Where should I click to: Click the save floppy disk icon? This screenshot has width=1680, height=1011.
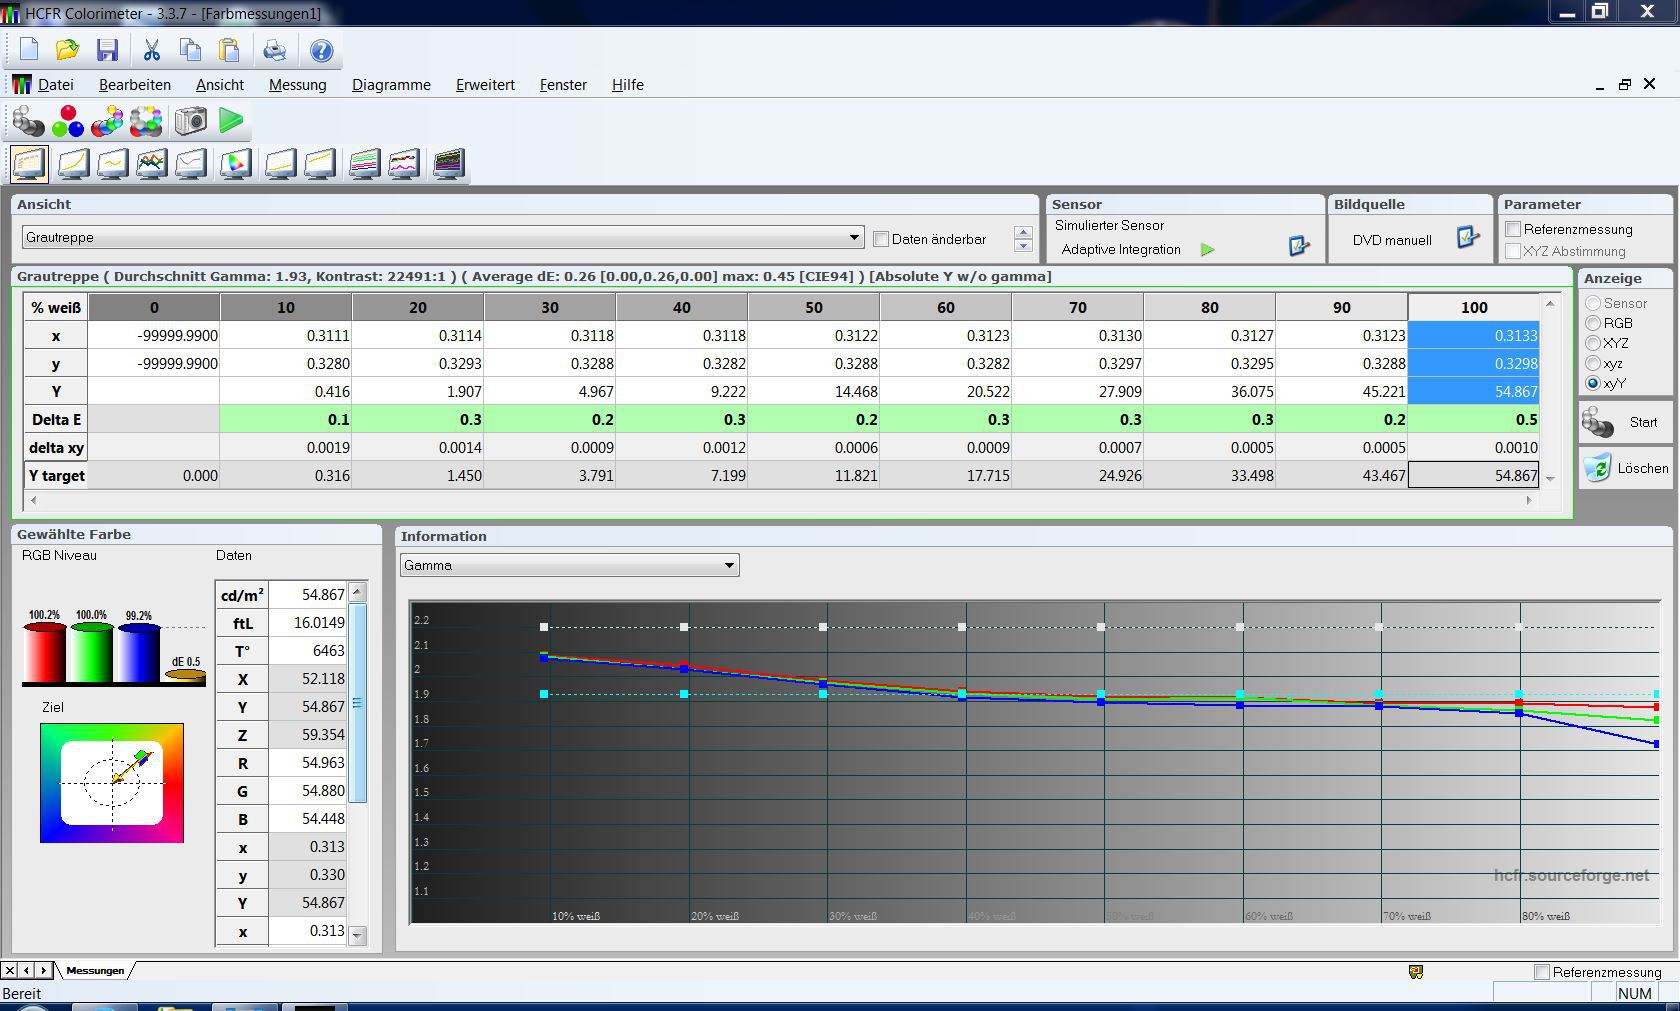tap(107, 50)
